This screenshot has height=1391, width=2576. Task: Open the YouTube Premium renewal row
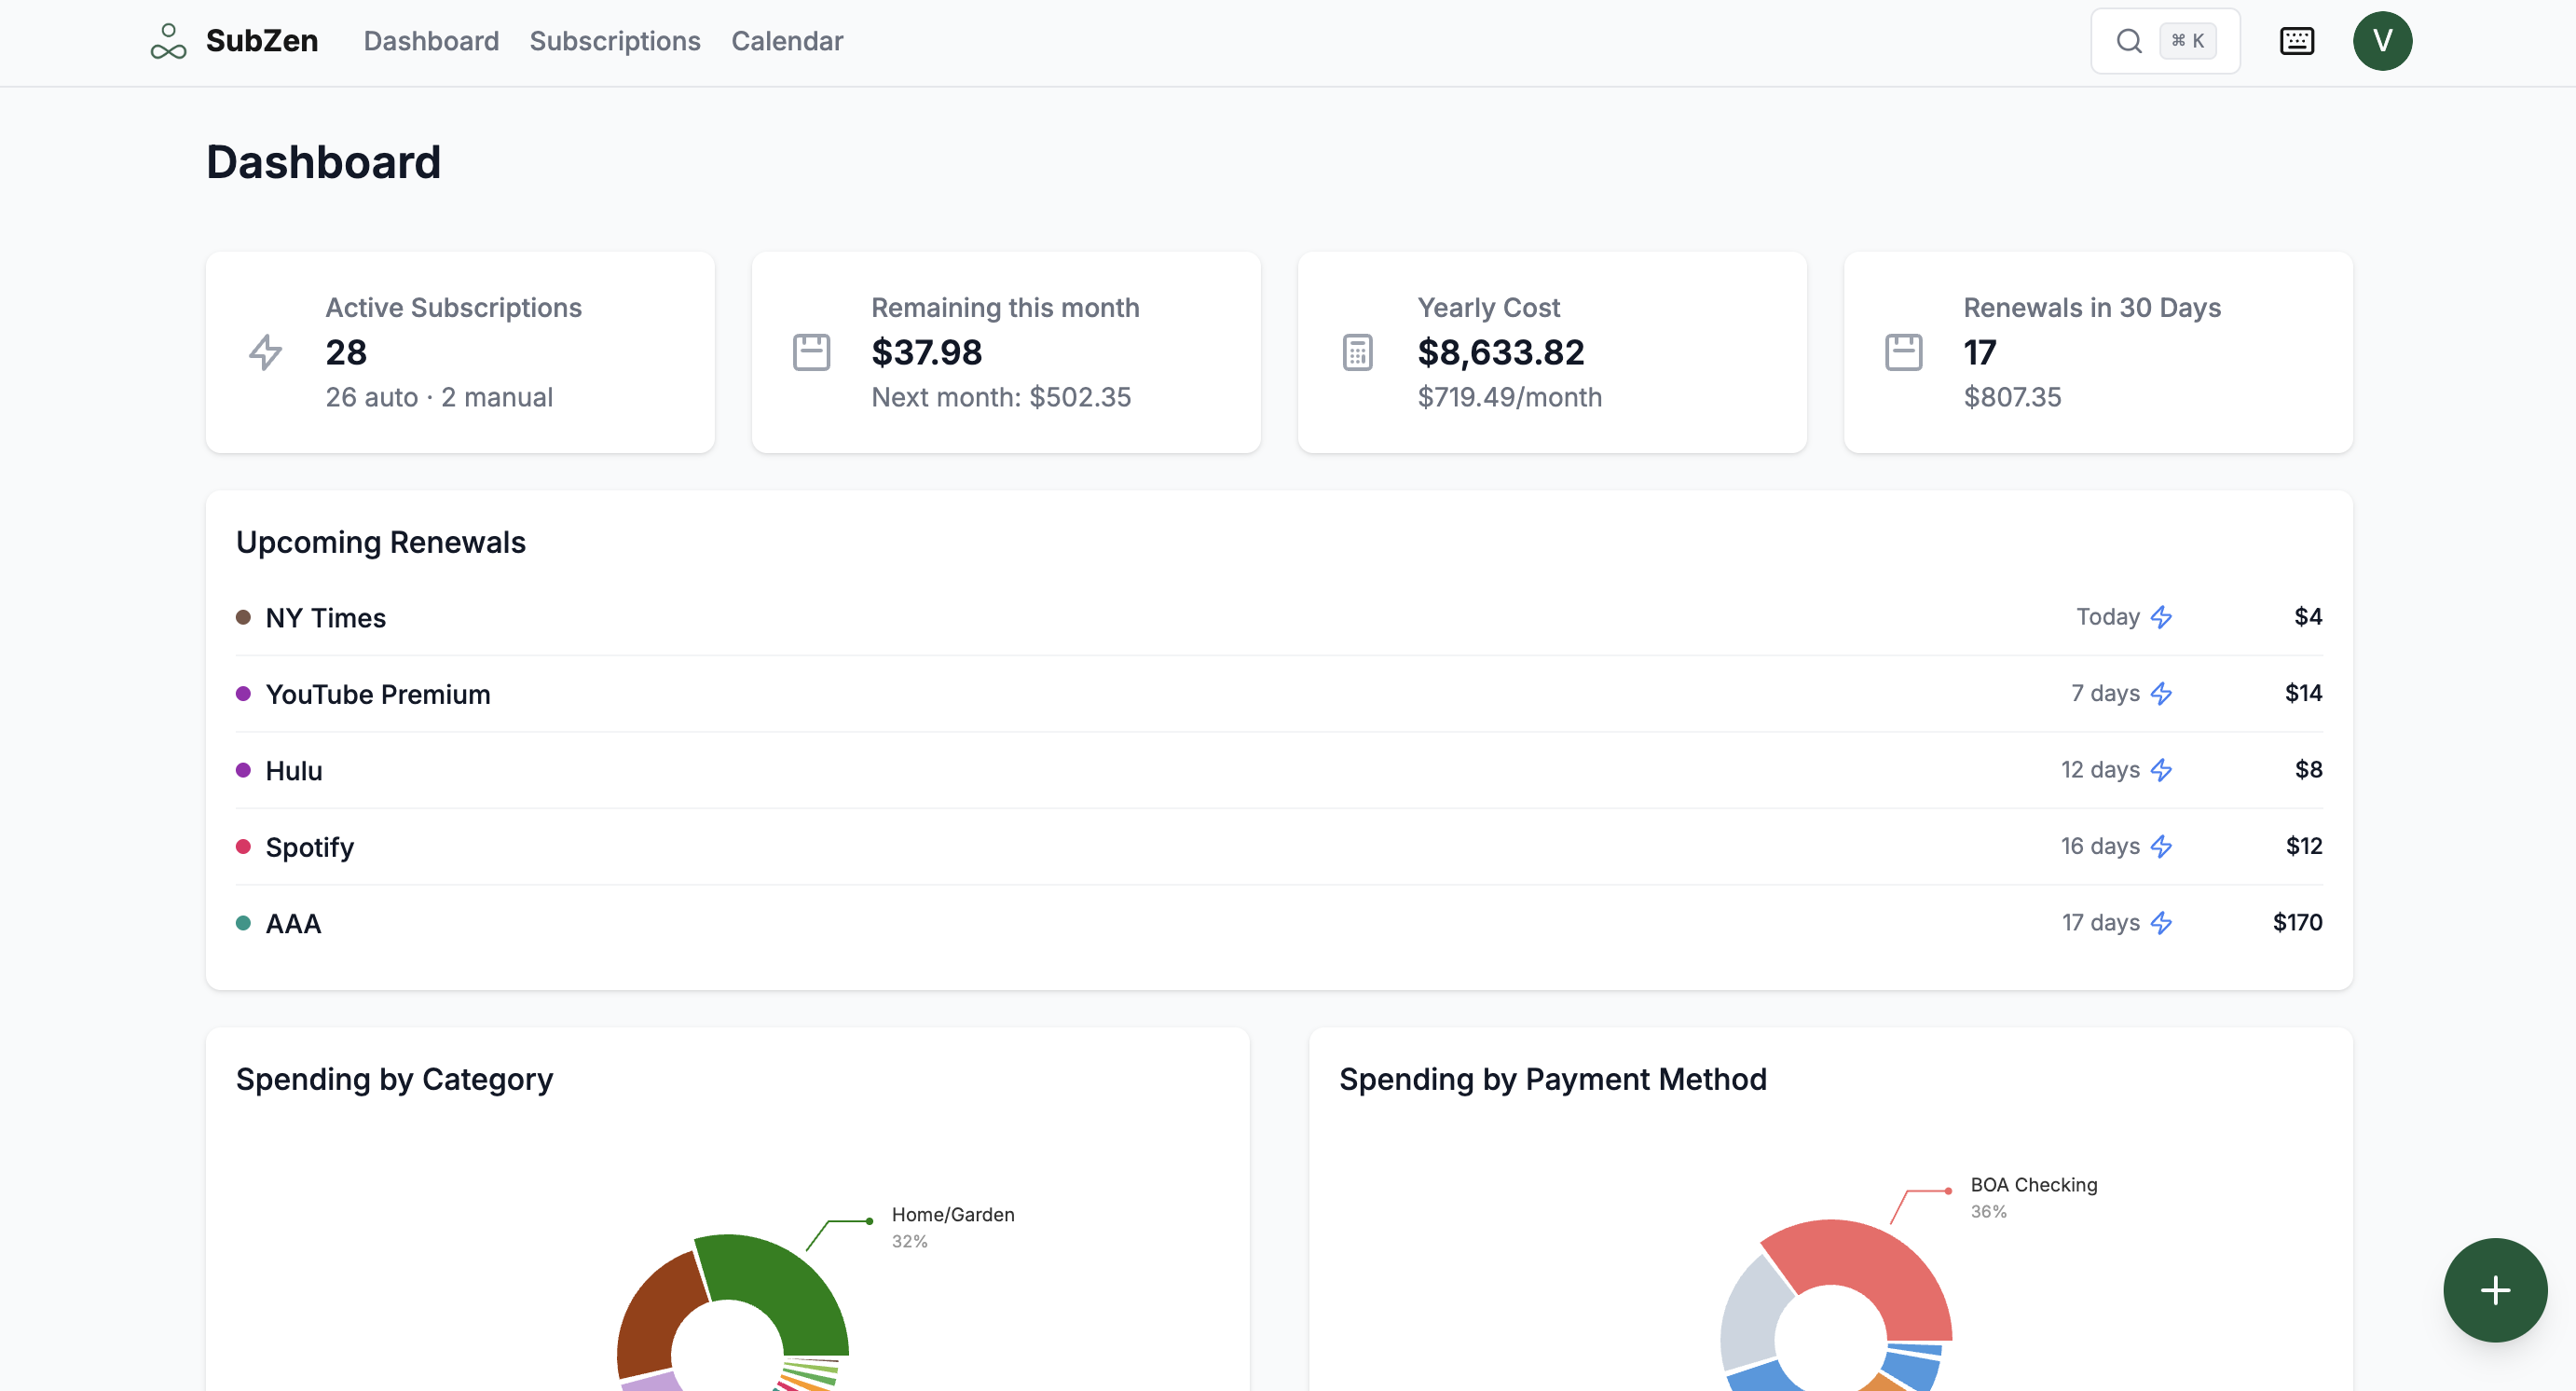click(378, 694)
